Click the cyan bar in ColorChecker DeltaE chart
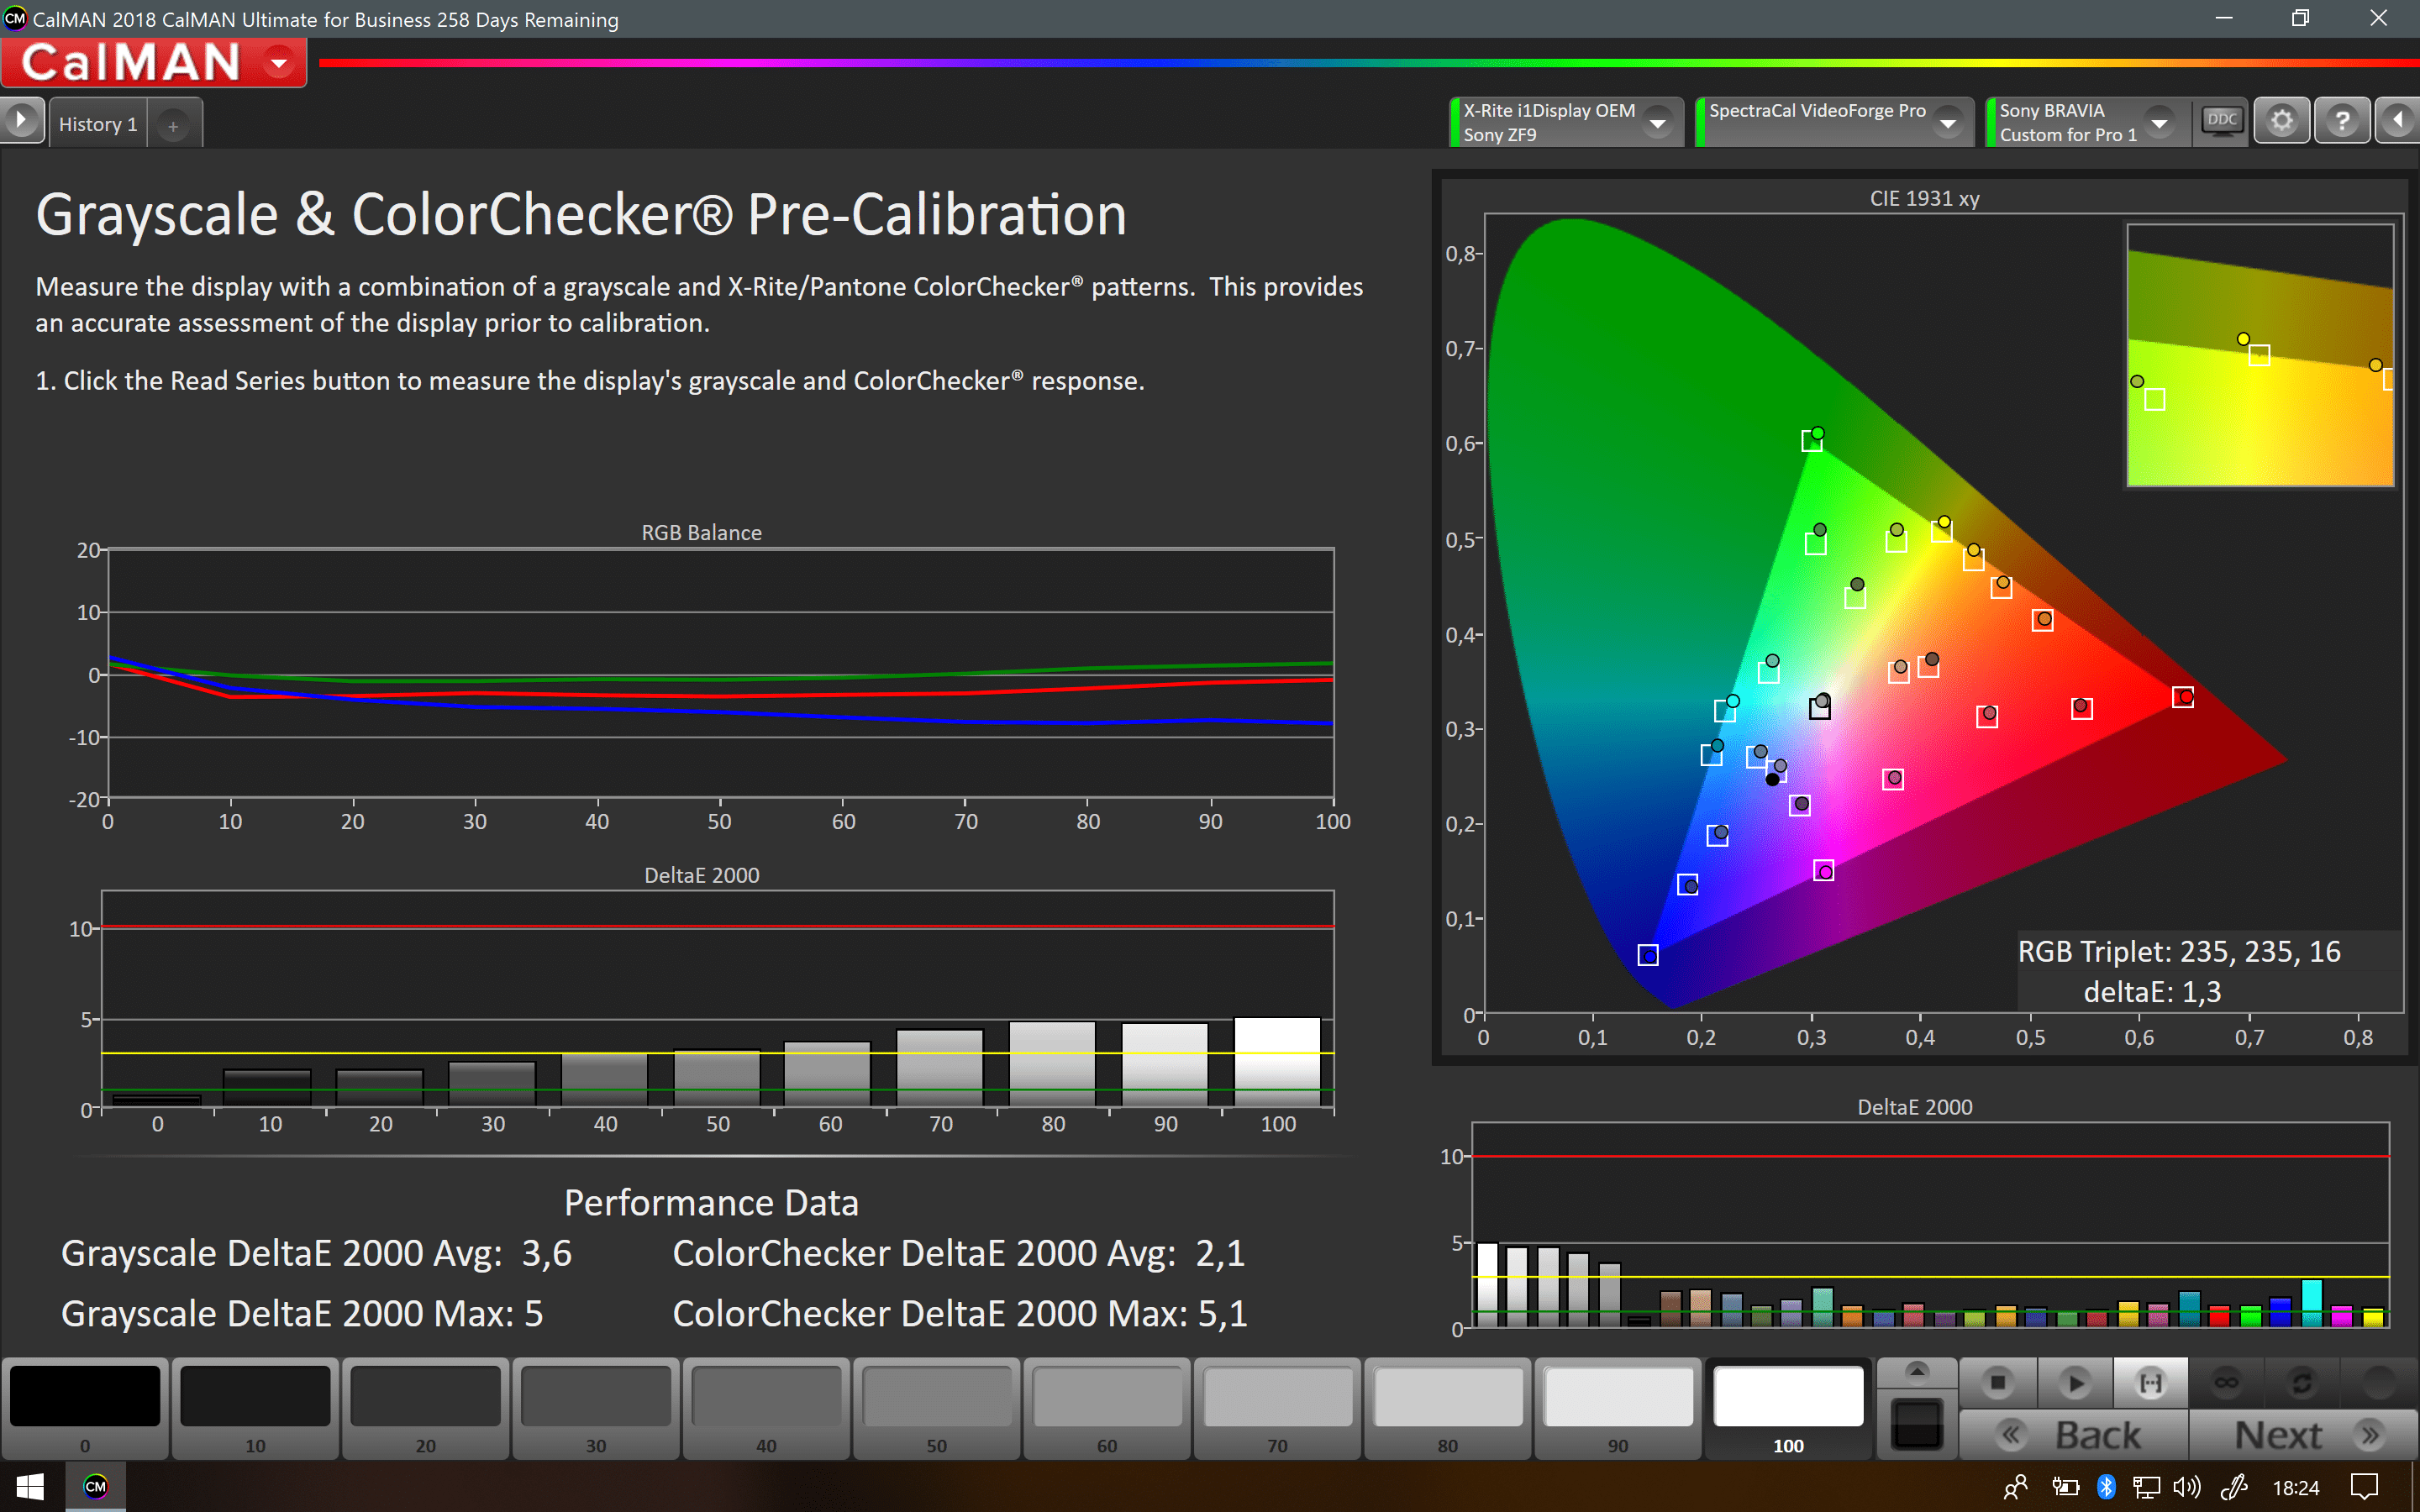Image resolution: width=2420 pixels, height=1512 pixels. (2312, 1303)
